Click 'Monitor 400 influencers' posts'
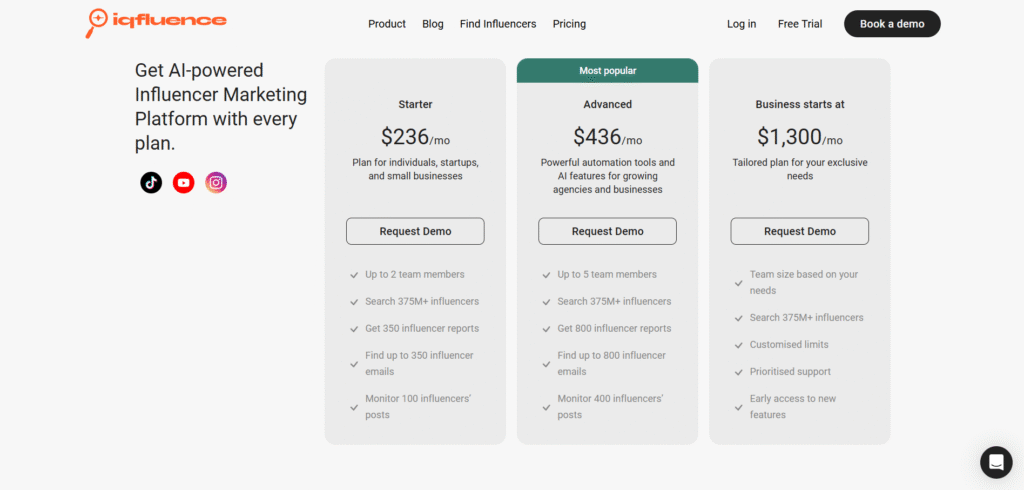The height and width of the screenshot is (490, 1024). (610, 406)
